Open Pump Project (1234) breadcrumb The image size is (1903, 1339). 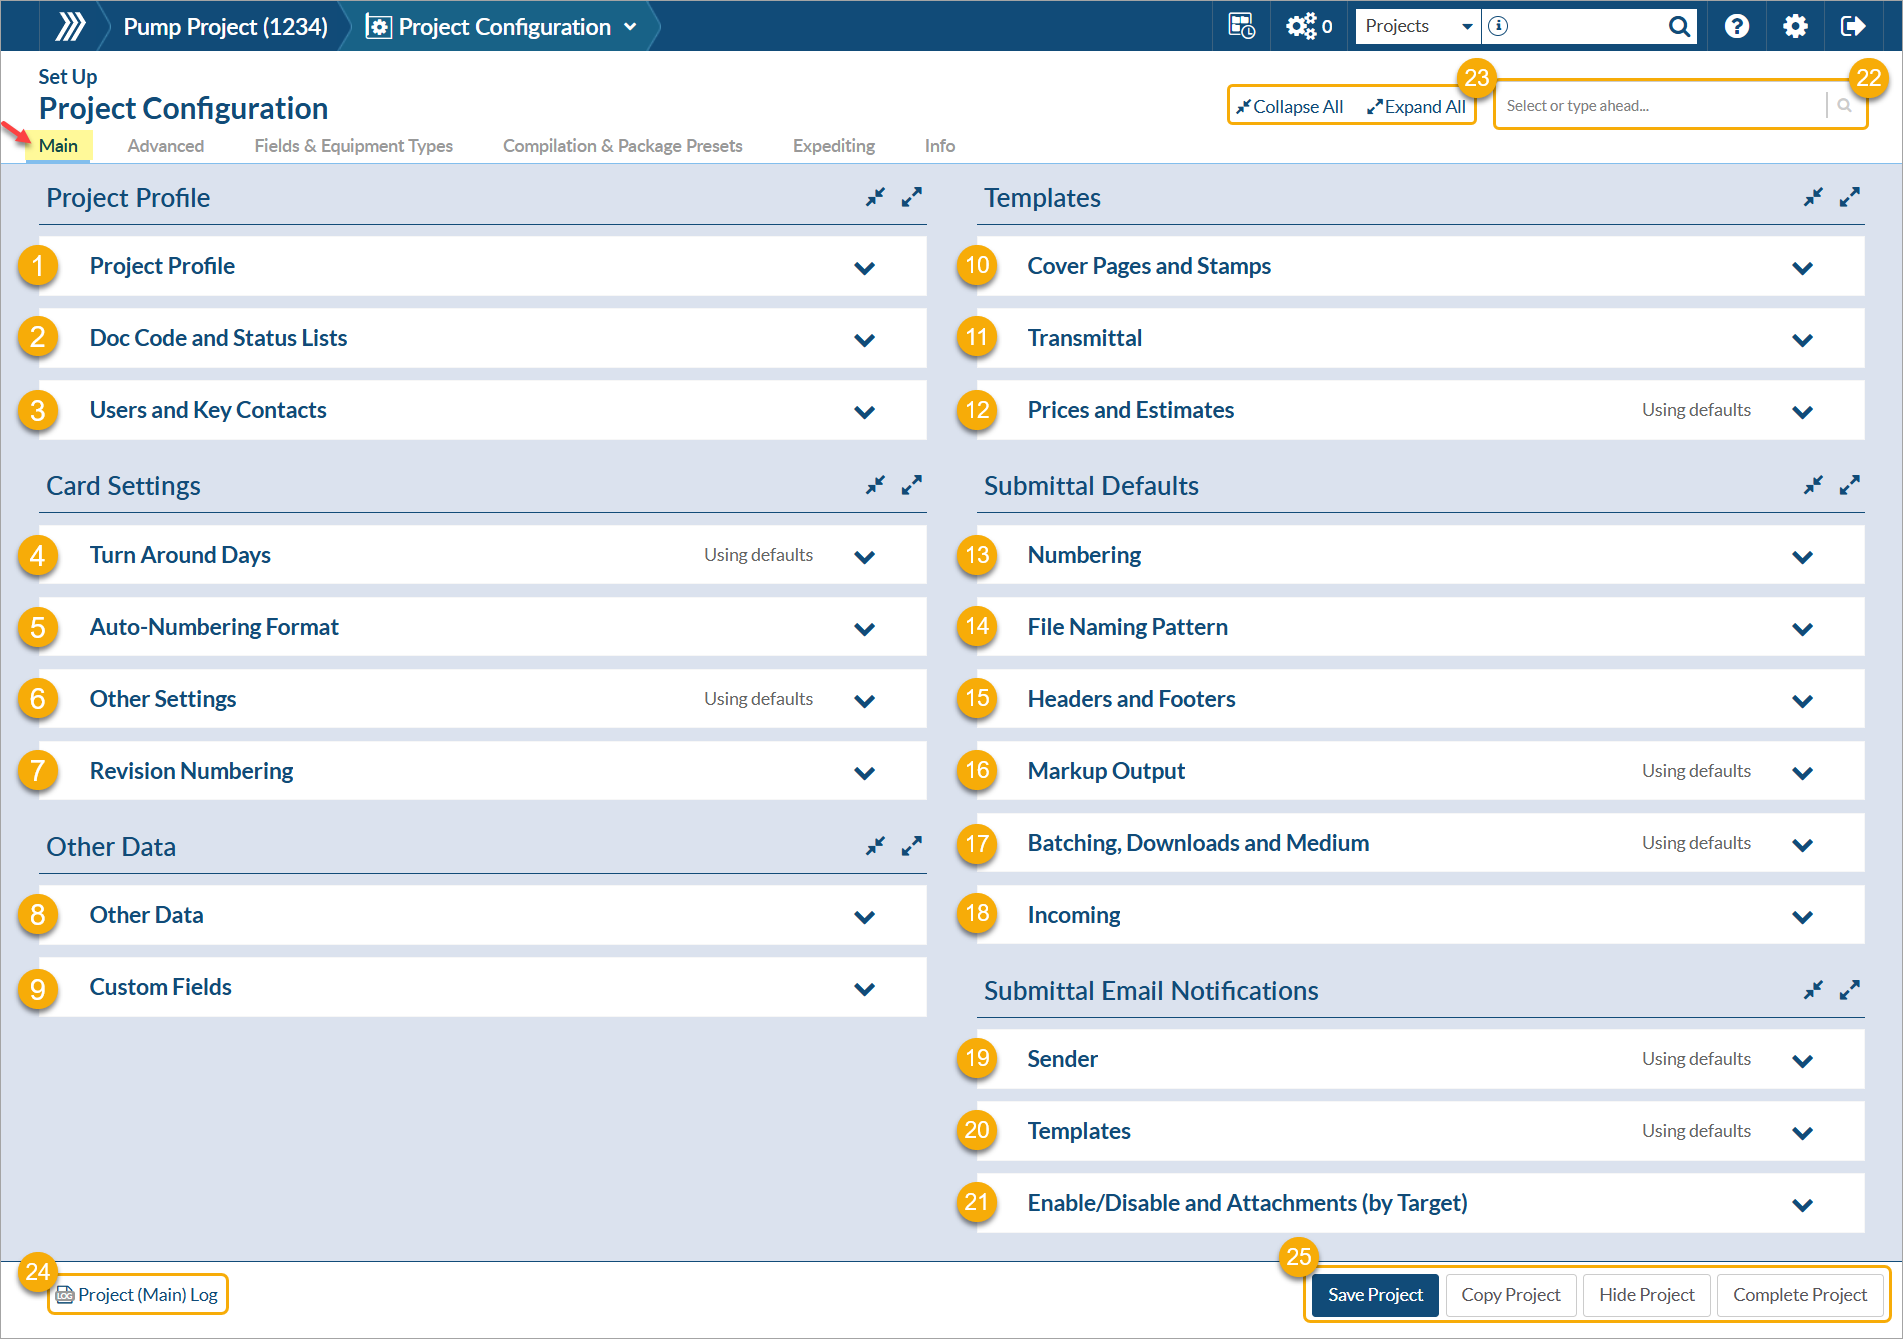[x=226, y=27]
